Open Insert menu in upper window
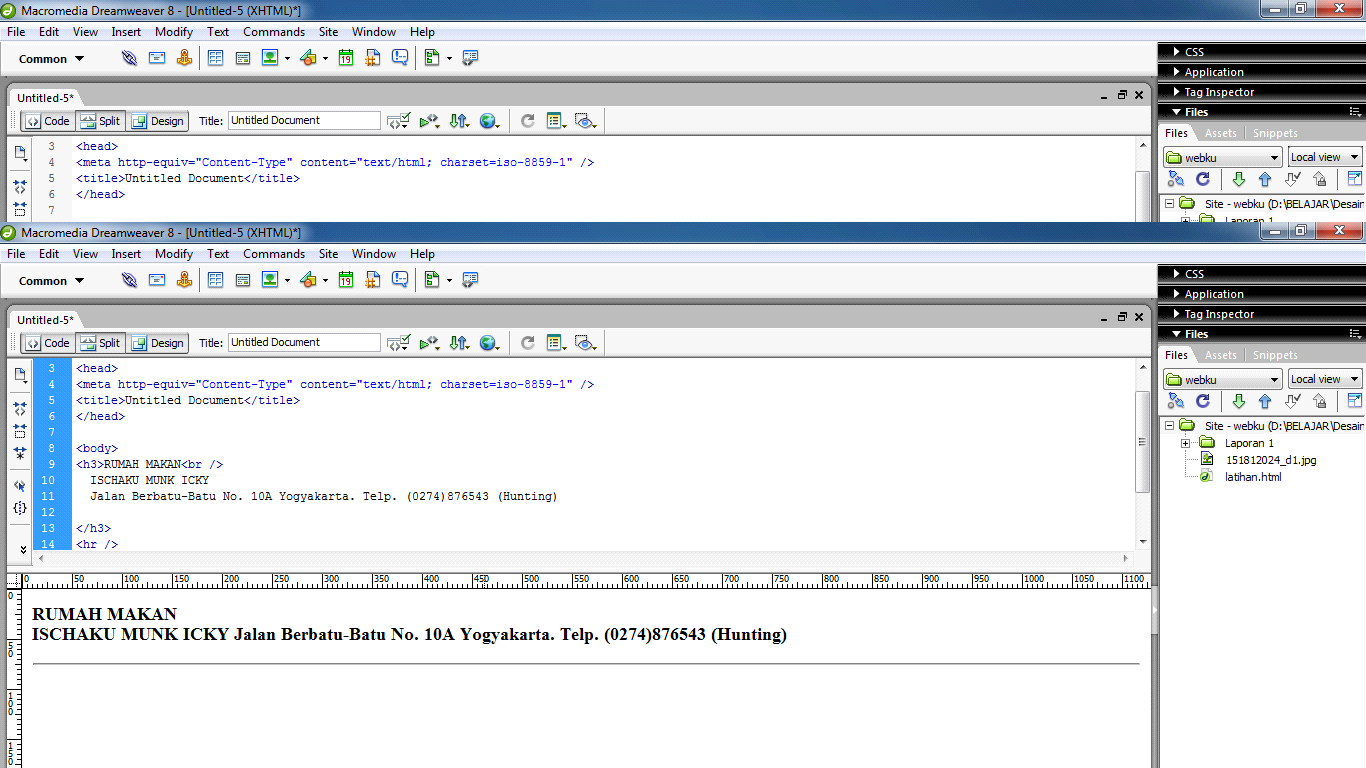 (126, 32)
